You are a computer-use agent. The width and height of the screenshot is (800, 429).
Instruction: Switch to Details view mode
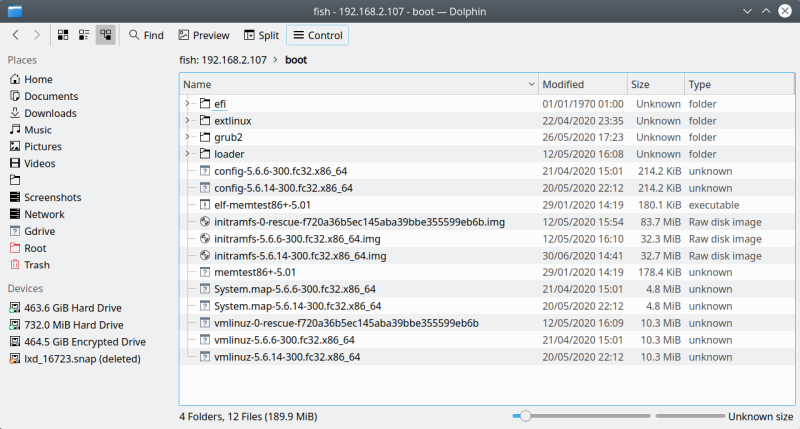pyautogui.click(x=105, y=35)
